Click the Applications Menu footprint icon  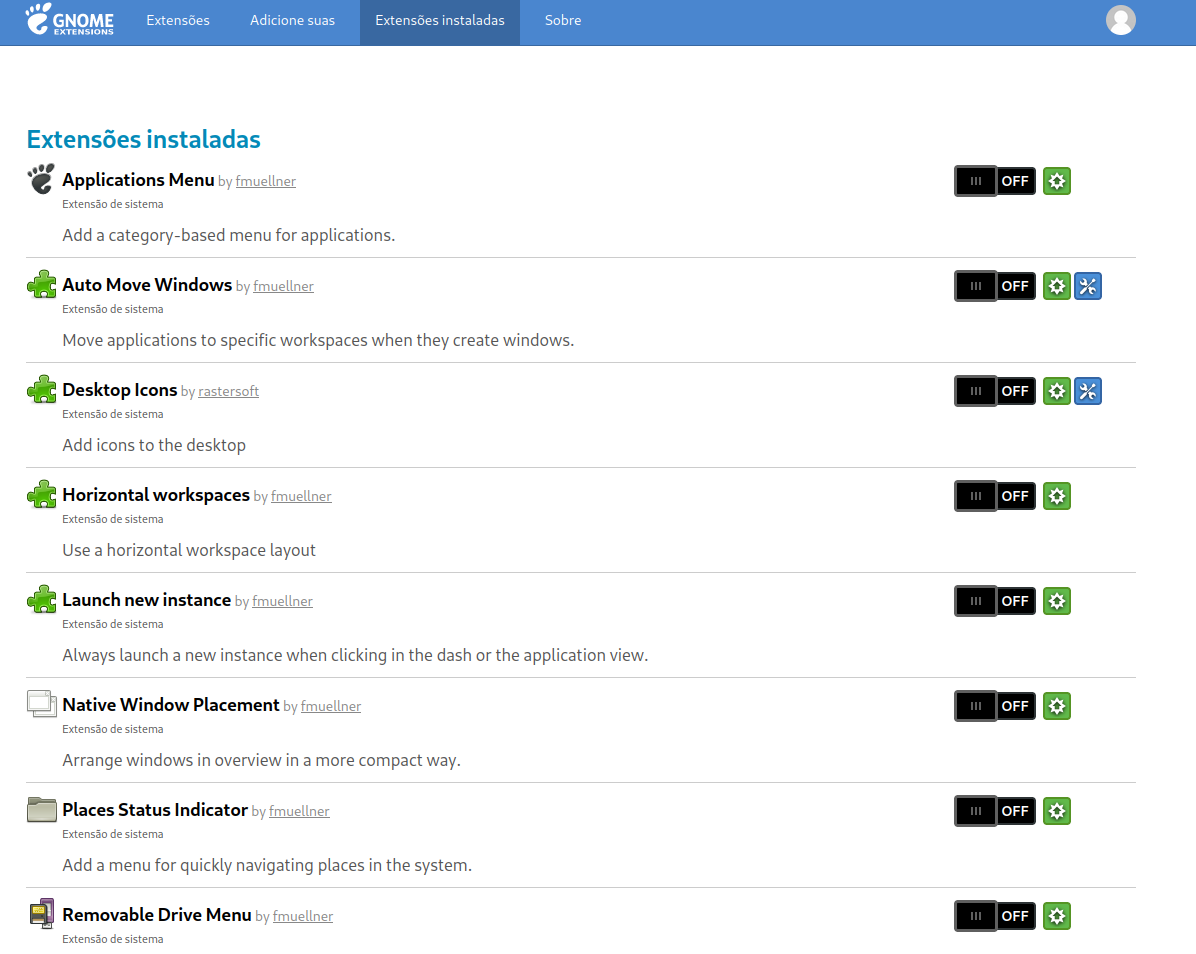point(41,179)
